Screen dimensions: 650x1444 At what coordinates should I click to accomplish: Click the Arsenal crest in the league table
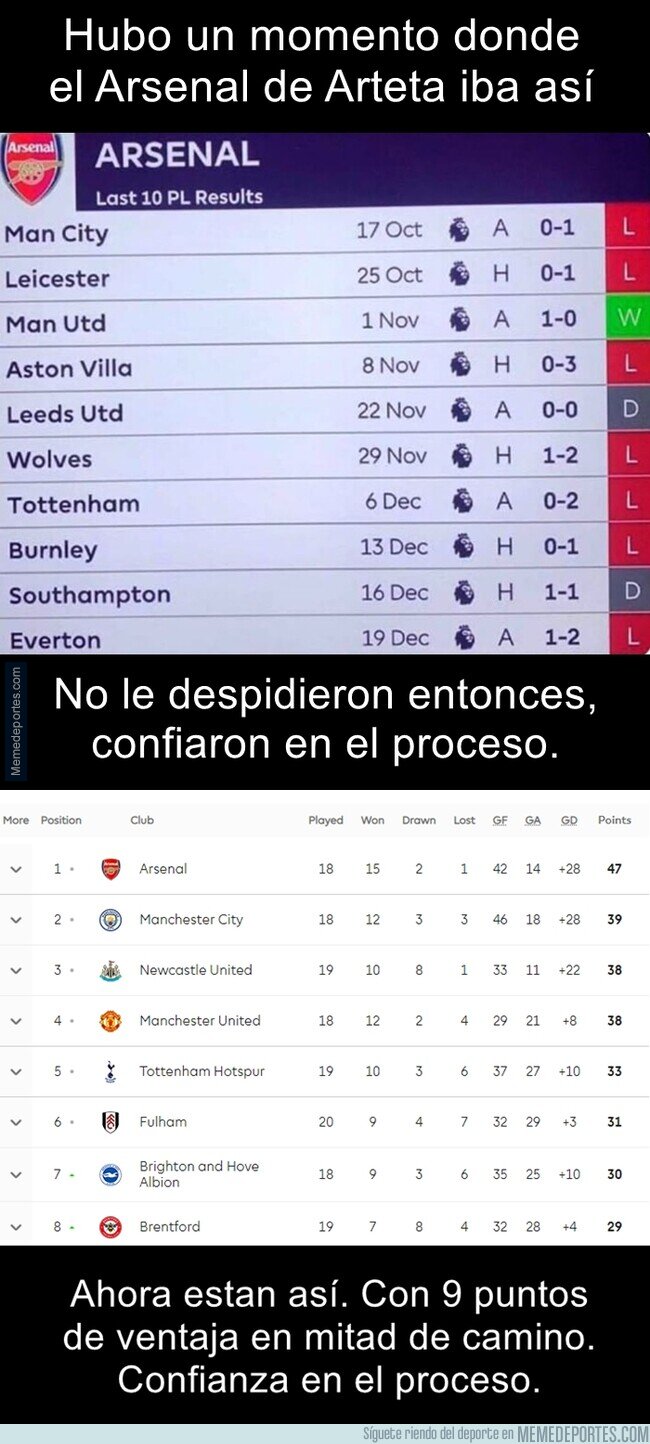coord(108,869)
